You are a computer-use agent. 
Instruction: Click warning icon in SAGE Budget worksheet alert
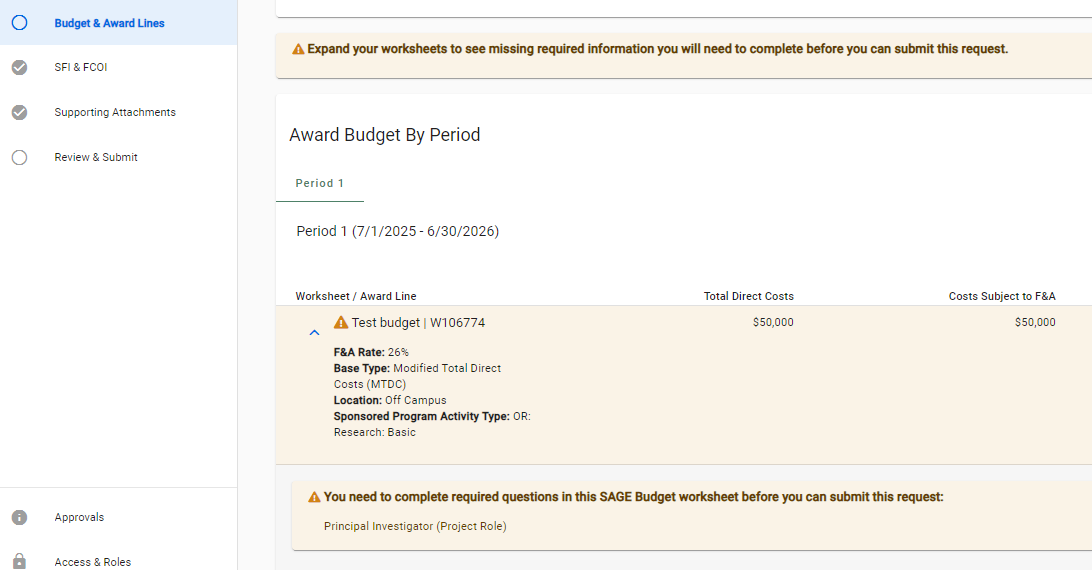315,497
